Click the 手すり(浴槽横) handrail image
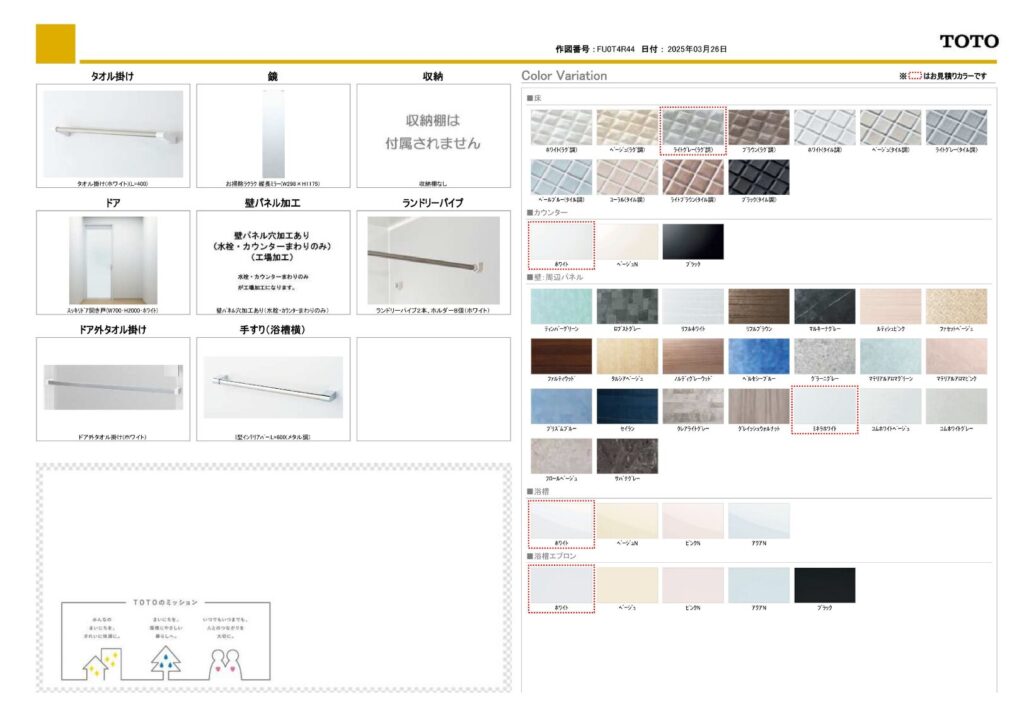 point(273,387)
